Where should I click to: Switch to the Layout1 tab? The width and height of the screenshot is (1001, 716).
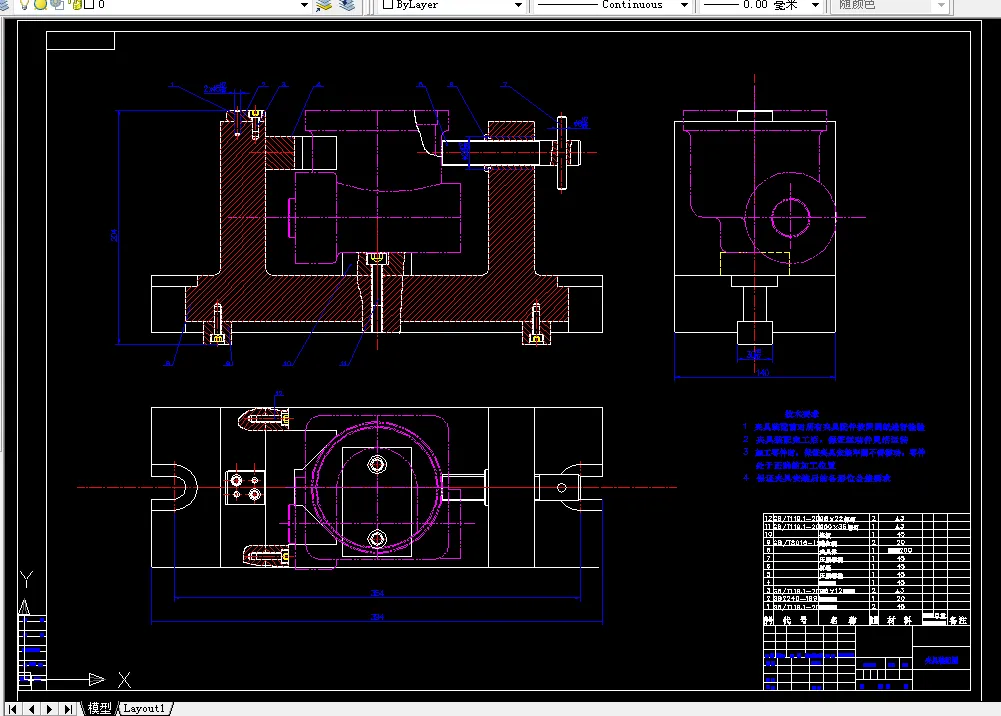(144, 708)
